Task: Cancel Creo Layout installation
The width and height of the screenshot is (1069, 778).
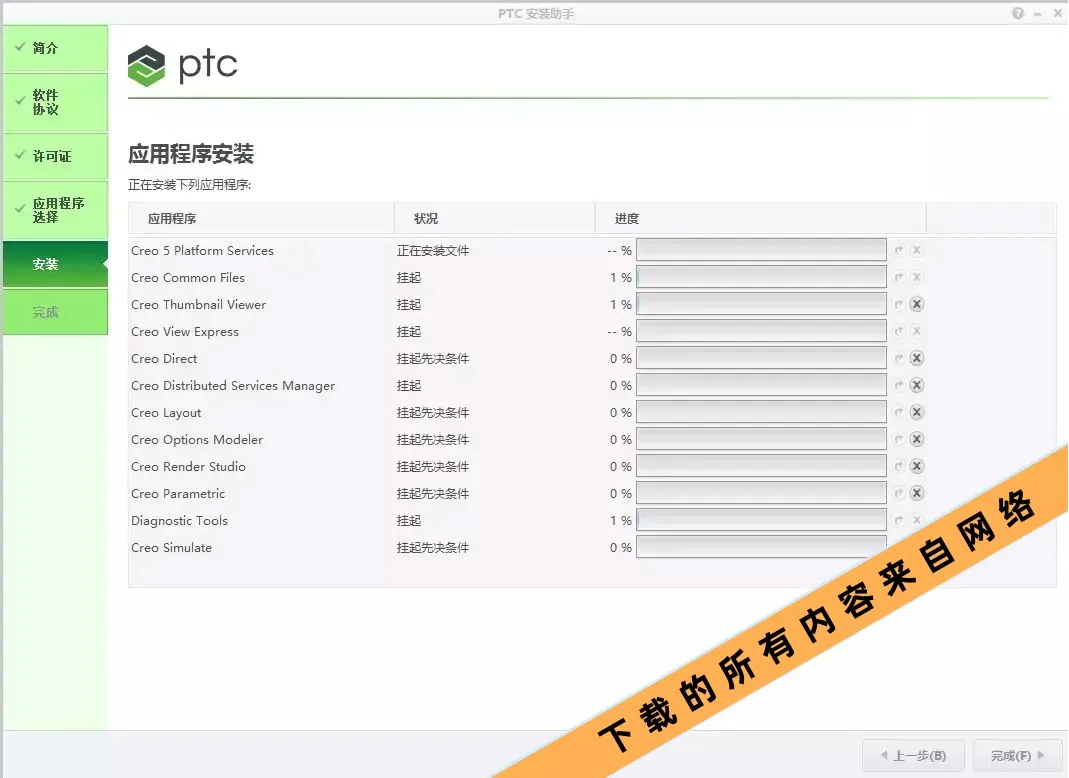Action: coord(917,413)
